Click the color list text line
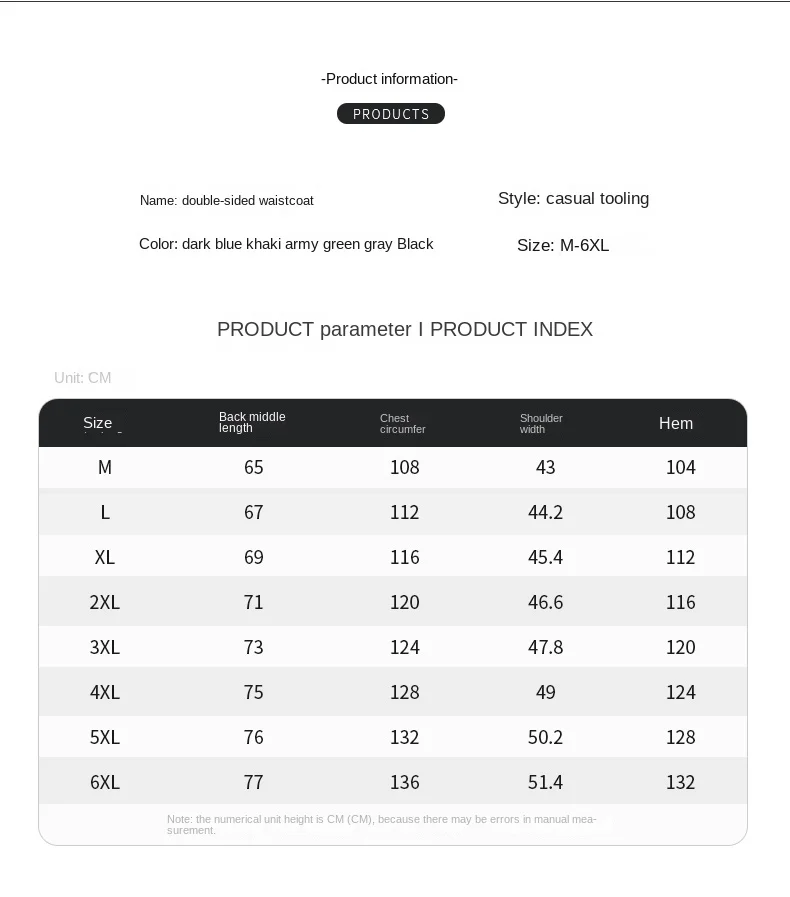 (x=286, y=244)
